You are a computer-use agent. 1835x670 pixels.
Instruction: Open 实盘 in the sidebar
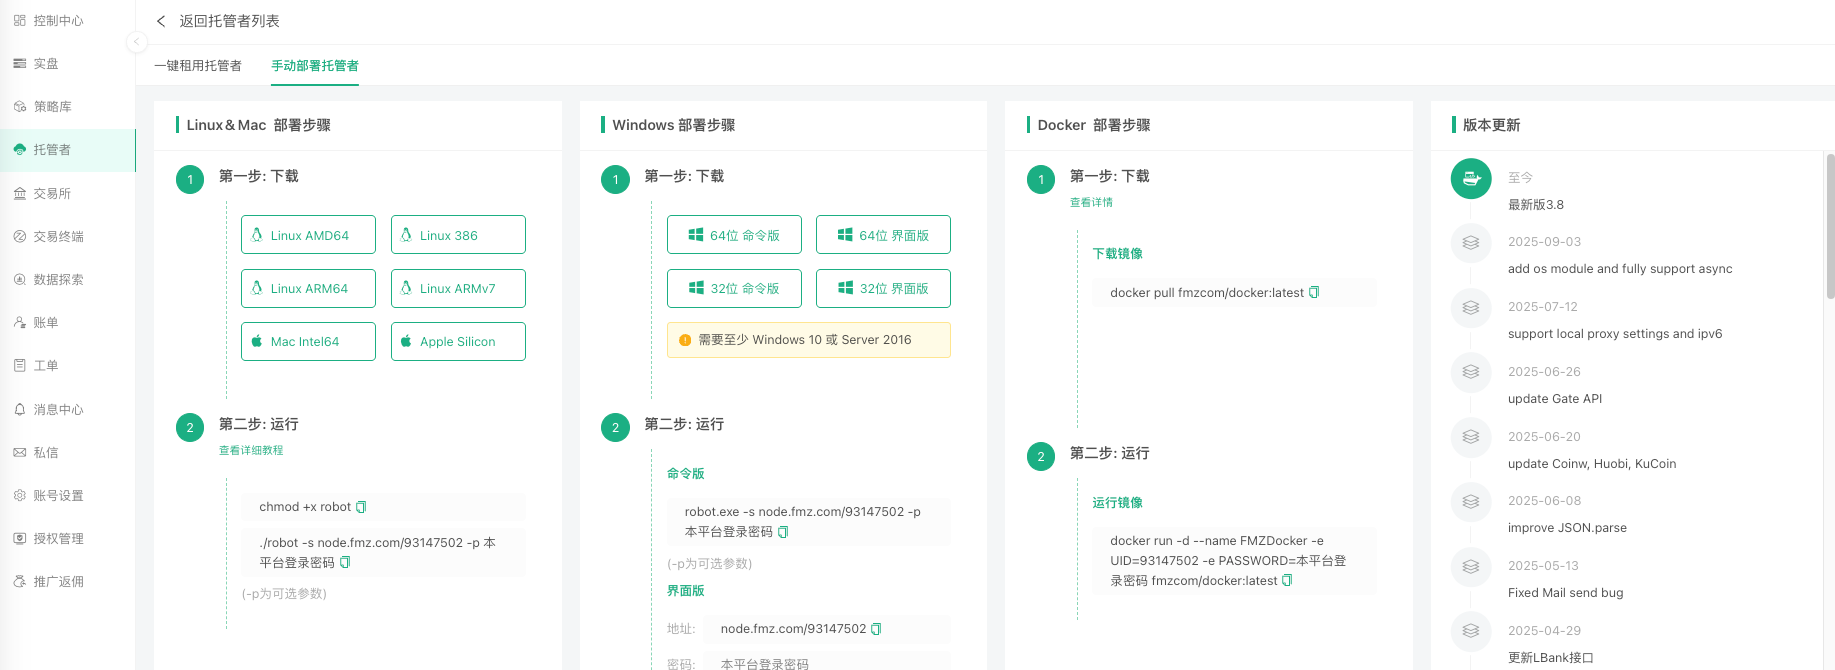click(x=67, y=63)
